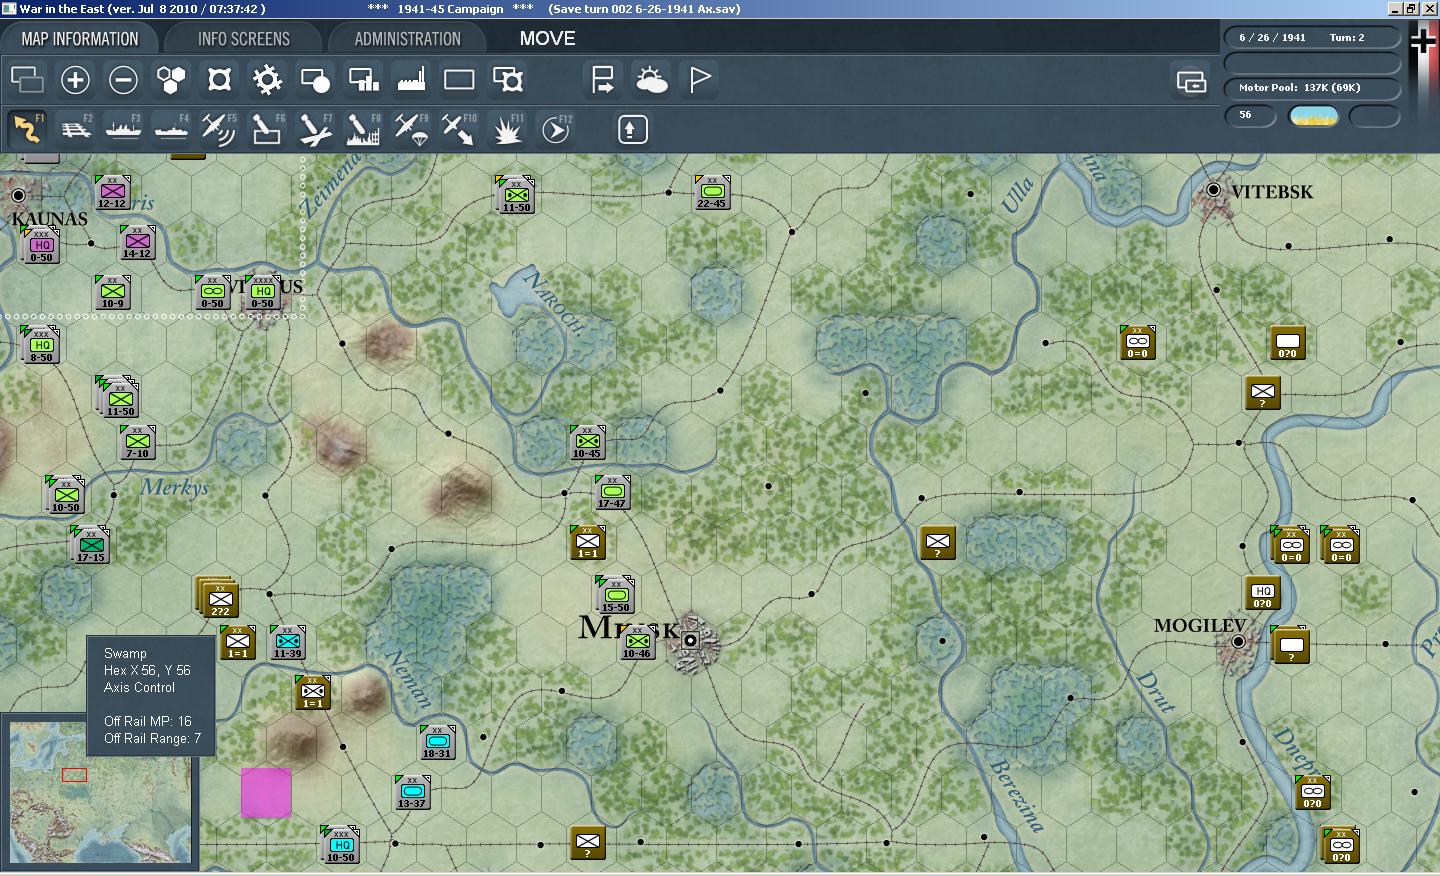Select the 17-15 infantry unit
The height and width of the screenshot is (876, 1440).
pos(90,546)
